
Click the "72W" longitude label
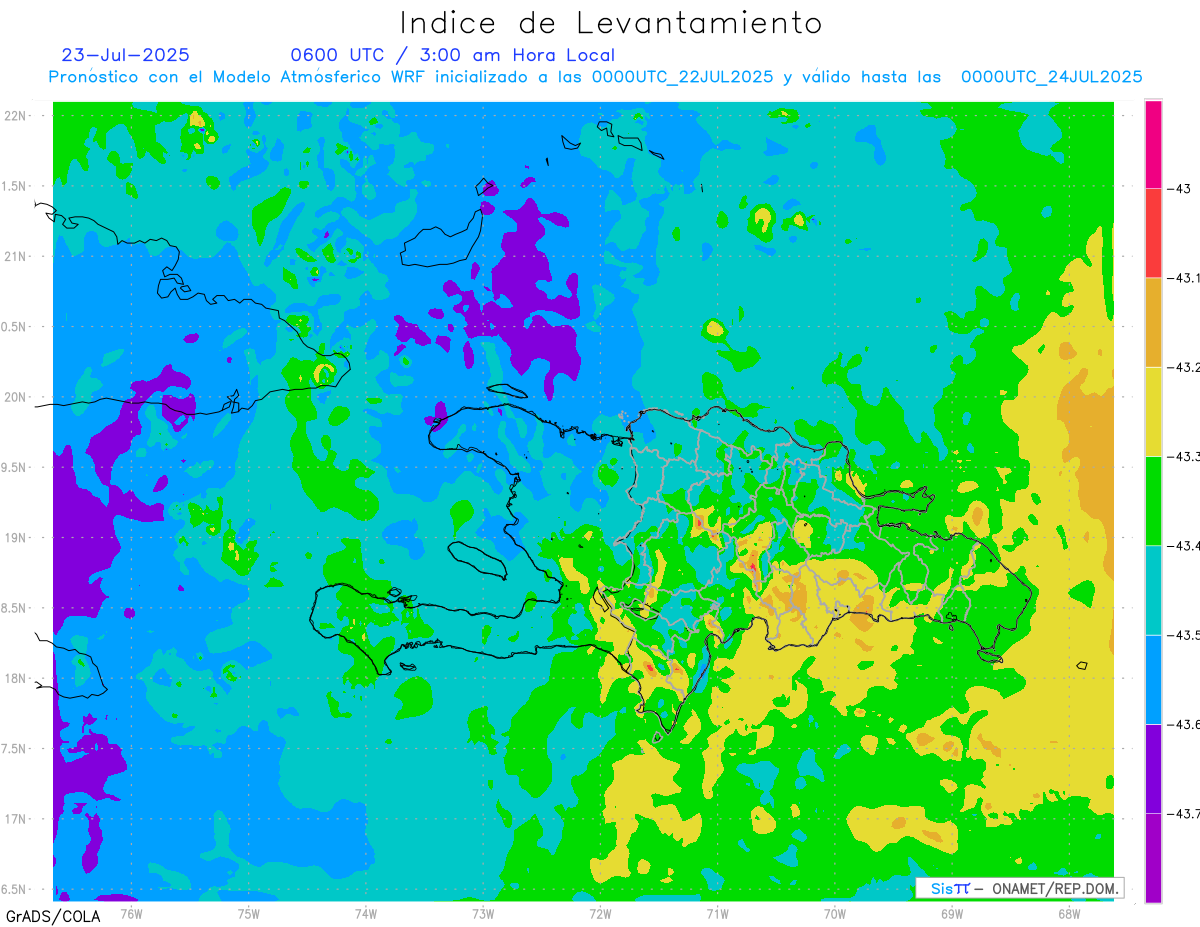click(600, 913)
